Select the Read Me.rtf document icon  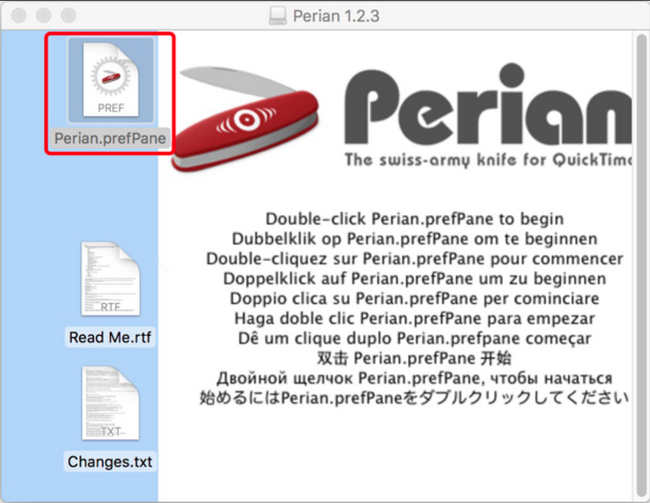tap(111, 279)
